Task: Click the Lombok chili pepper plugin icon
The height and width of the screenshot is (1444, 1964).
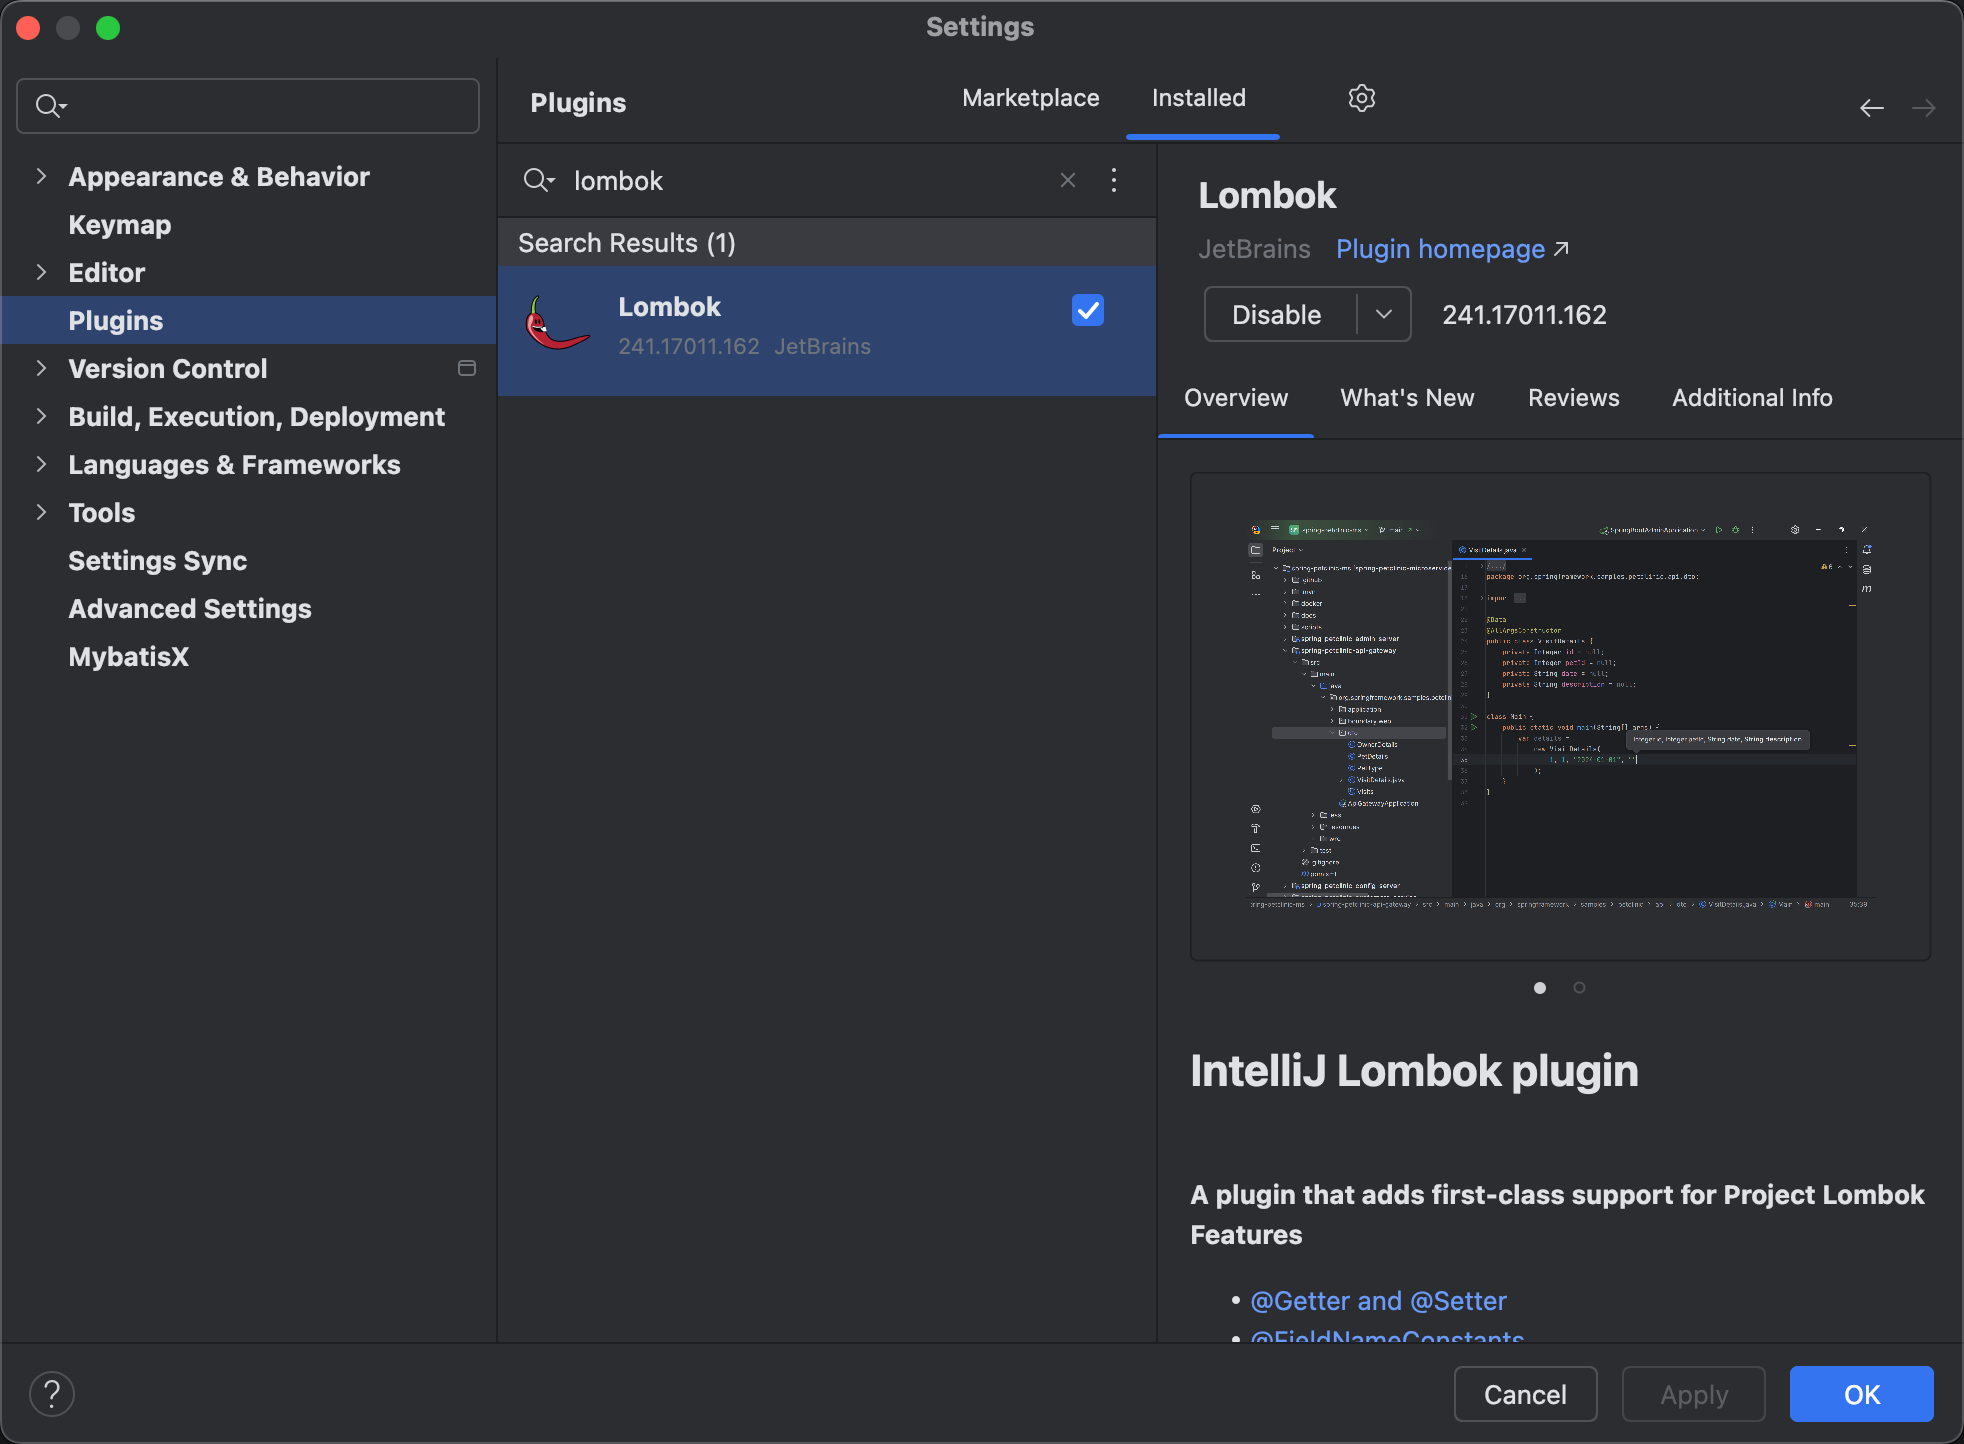Action: [556, 325]
